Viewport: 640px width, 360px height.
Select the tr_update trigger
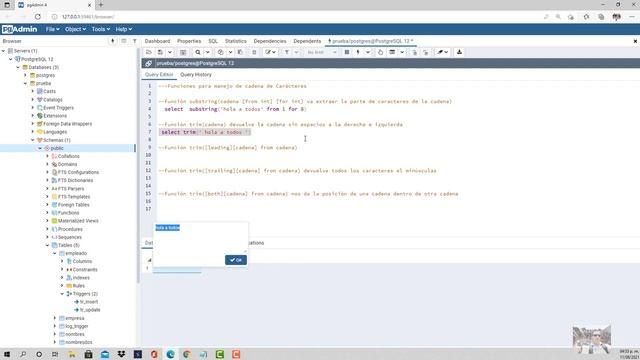click(90, 310)
